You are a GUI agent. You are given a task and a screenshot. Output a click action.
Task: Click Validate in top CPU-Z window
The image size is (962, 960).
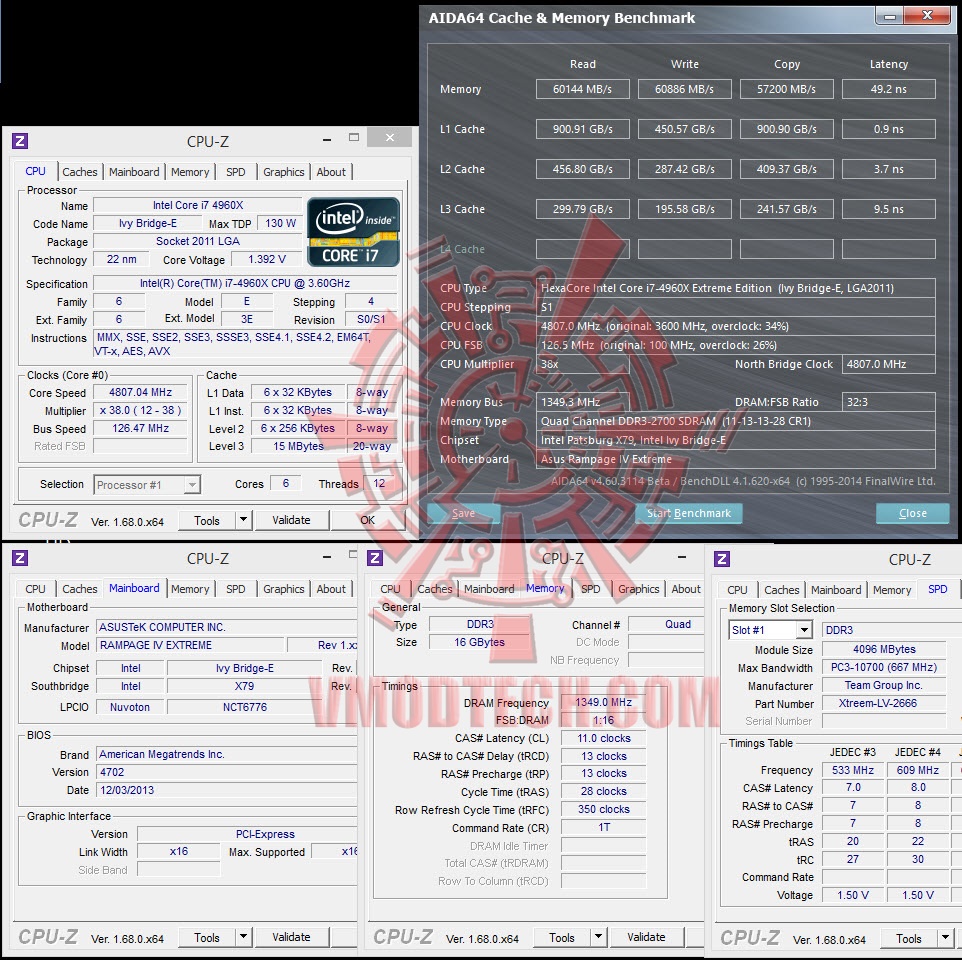point(291,520)
